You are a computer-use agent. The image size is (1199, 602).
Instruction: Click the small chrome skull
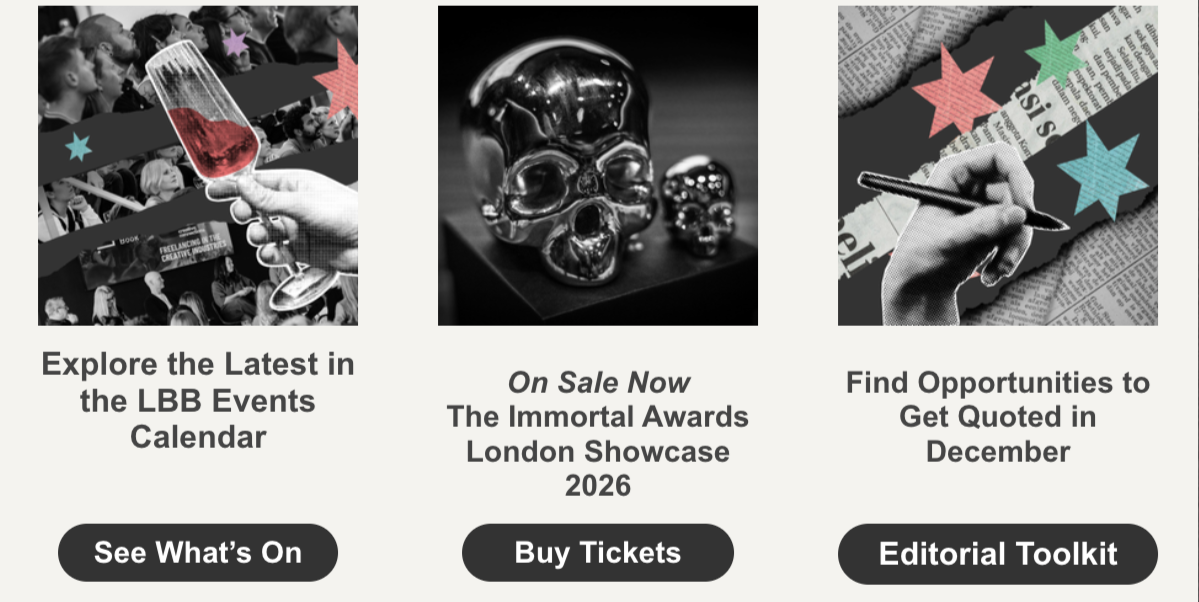[697, 207]
